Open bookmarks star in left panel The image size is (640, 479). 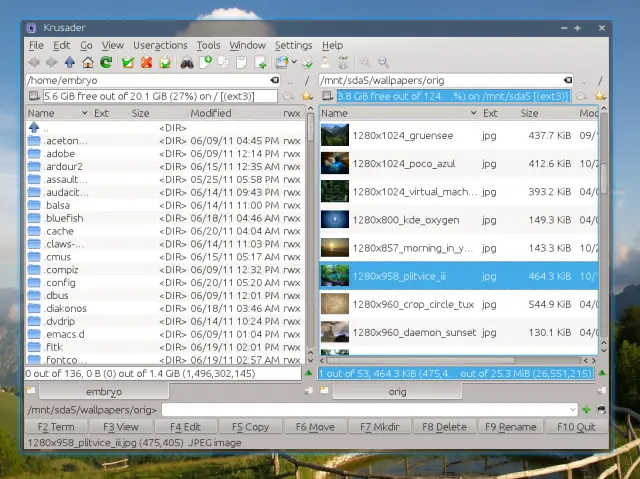307,96
